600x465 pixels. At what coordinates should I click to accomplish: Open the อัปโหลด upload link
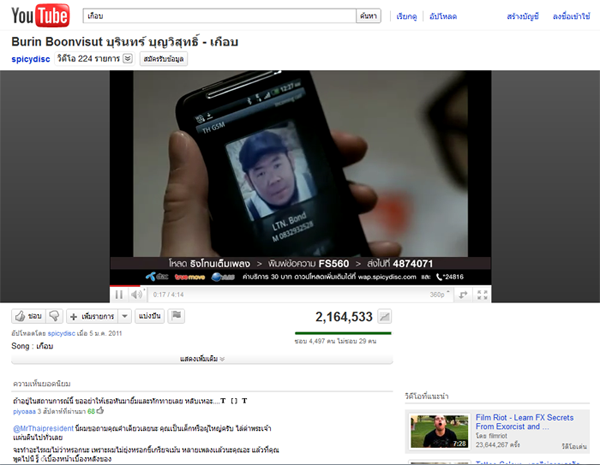pos(443,16)
